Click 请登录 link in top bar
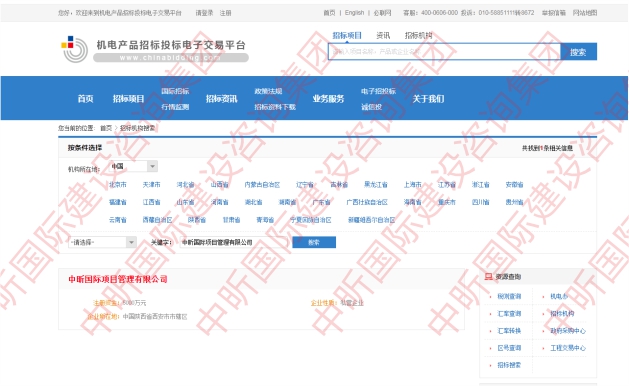 tap(205, 13)
